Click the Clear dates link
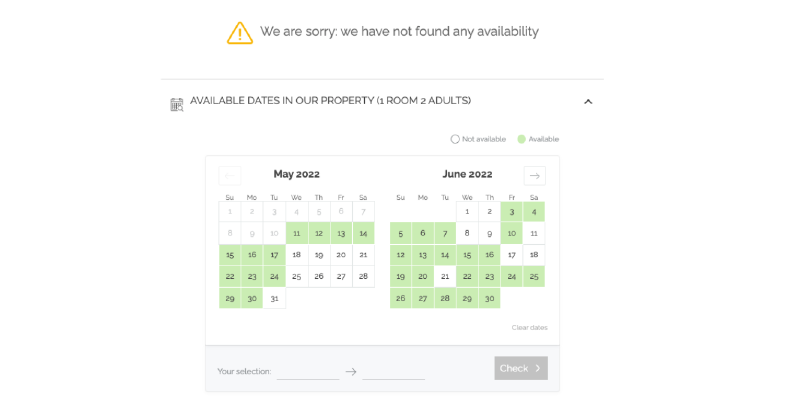This screenshot has height=411, width=800. click(530, 327)
